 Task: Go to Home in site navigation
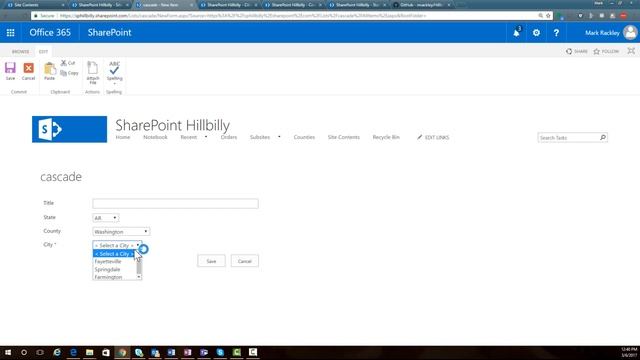coord(123,137)
